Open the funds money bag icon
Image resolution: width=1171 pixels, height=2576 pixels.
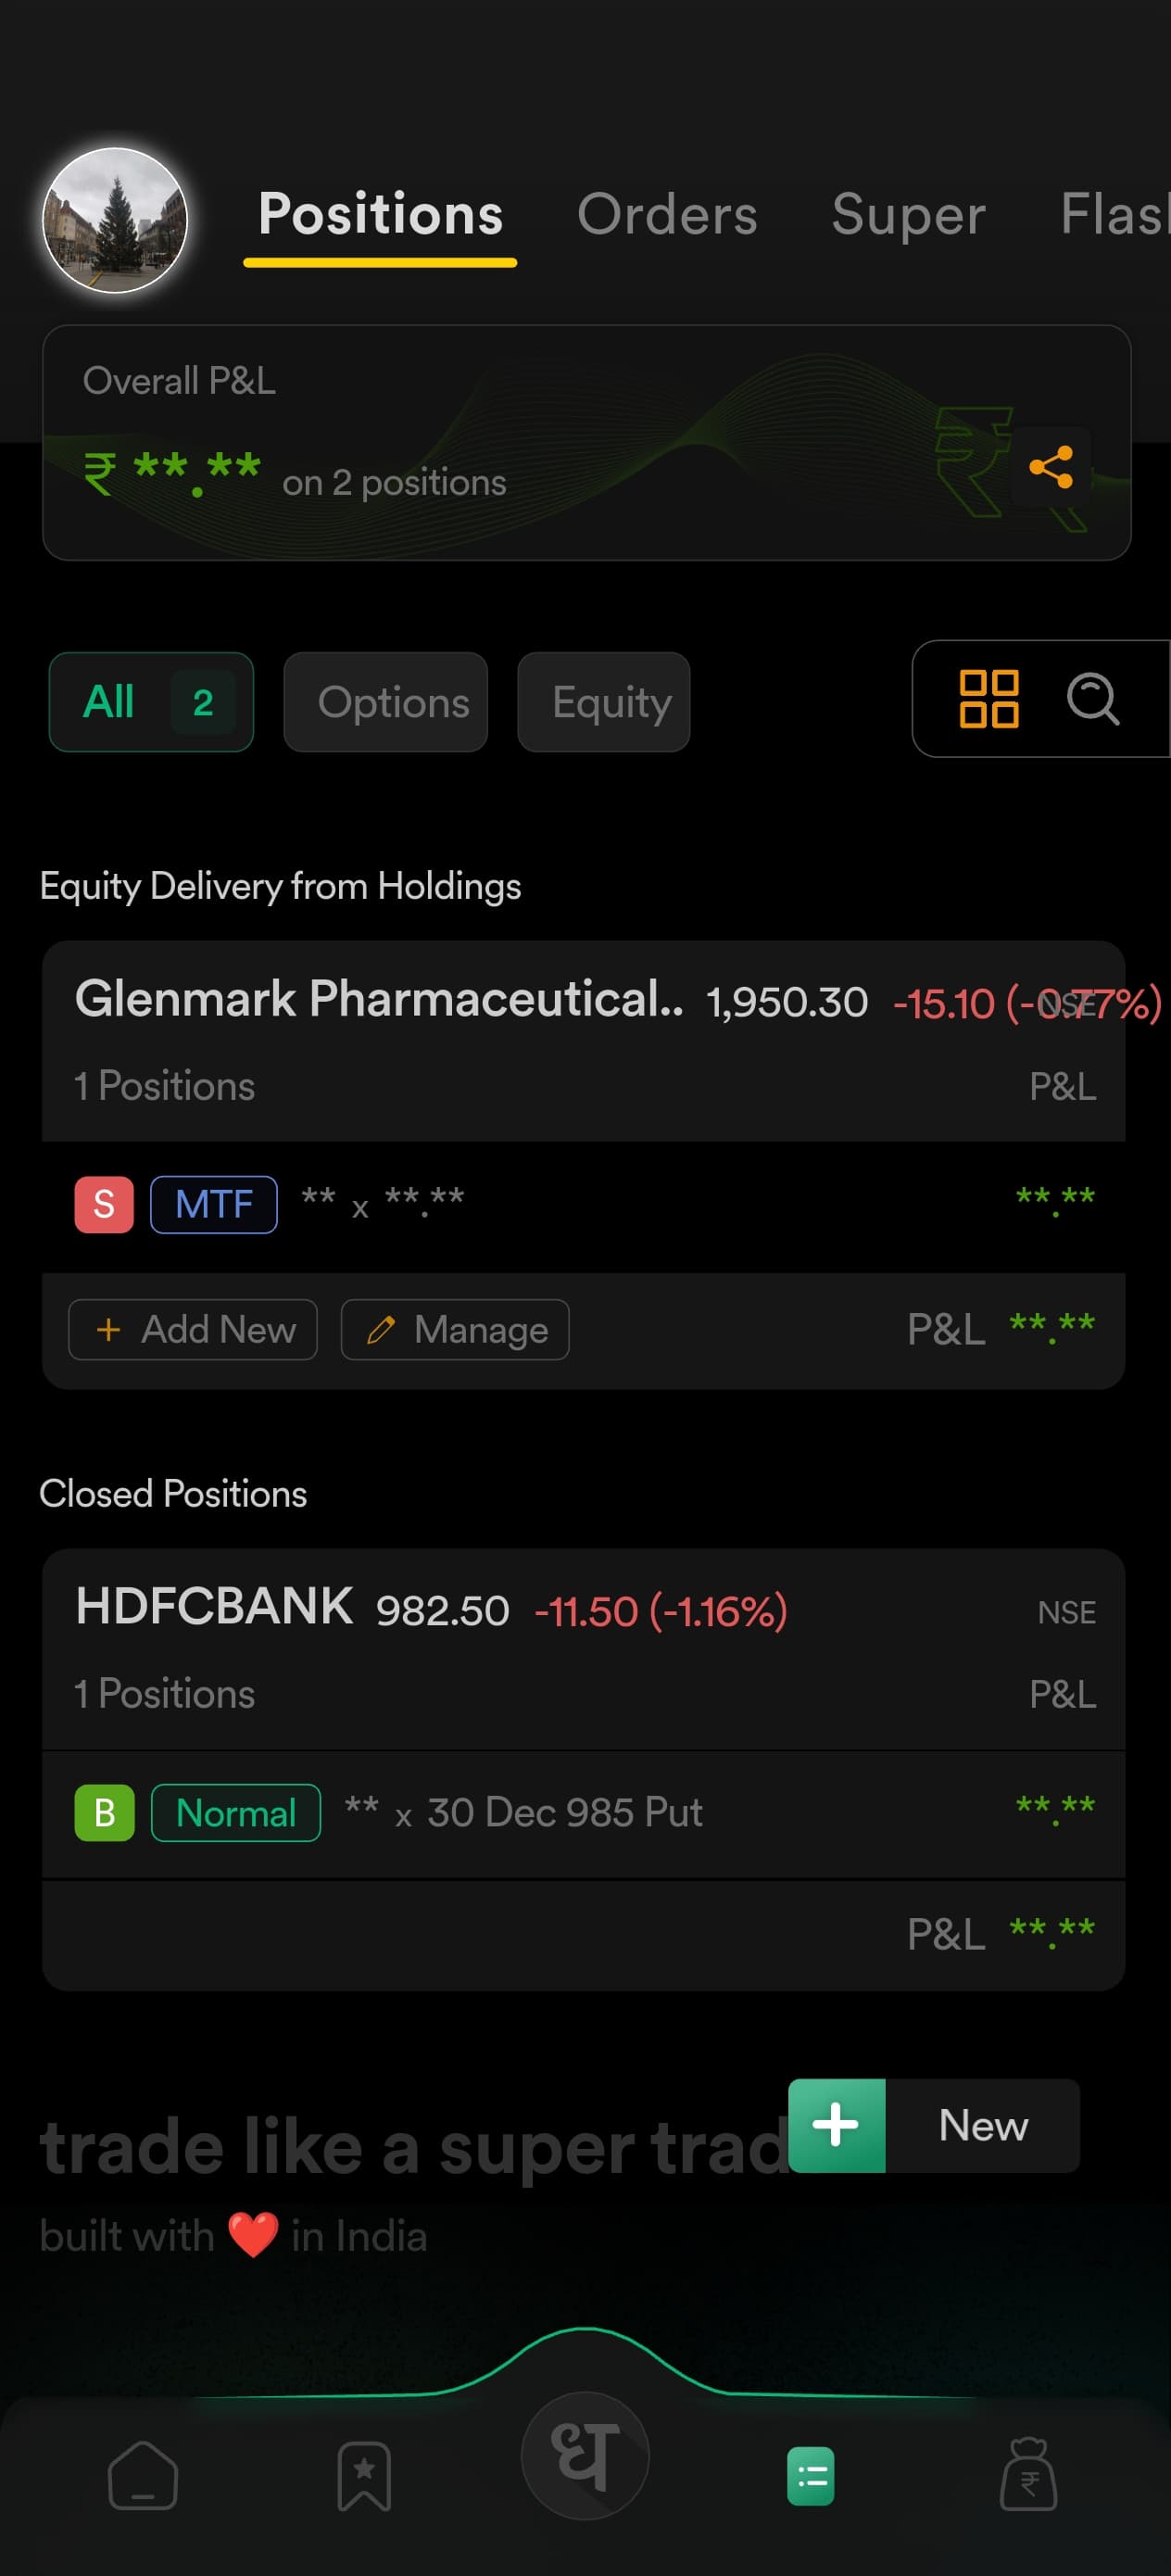[1028, 2476]
